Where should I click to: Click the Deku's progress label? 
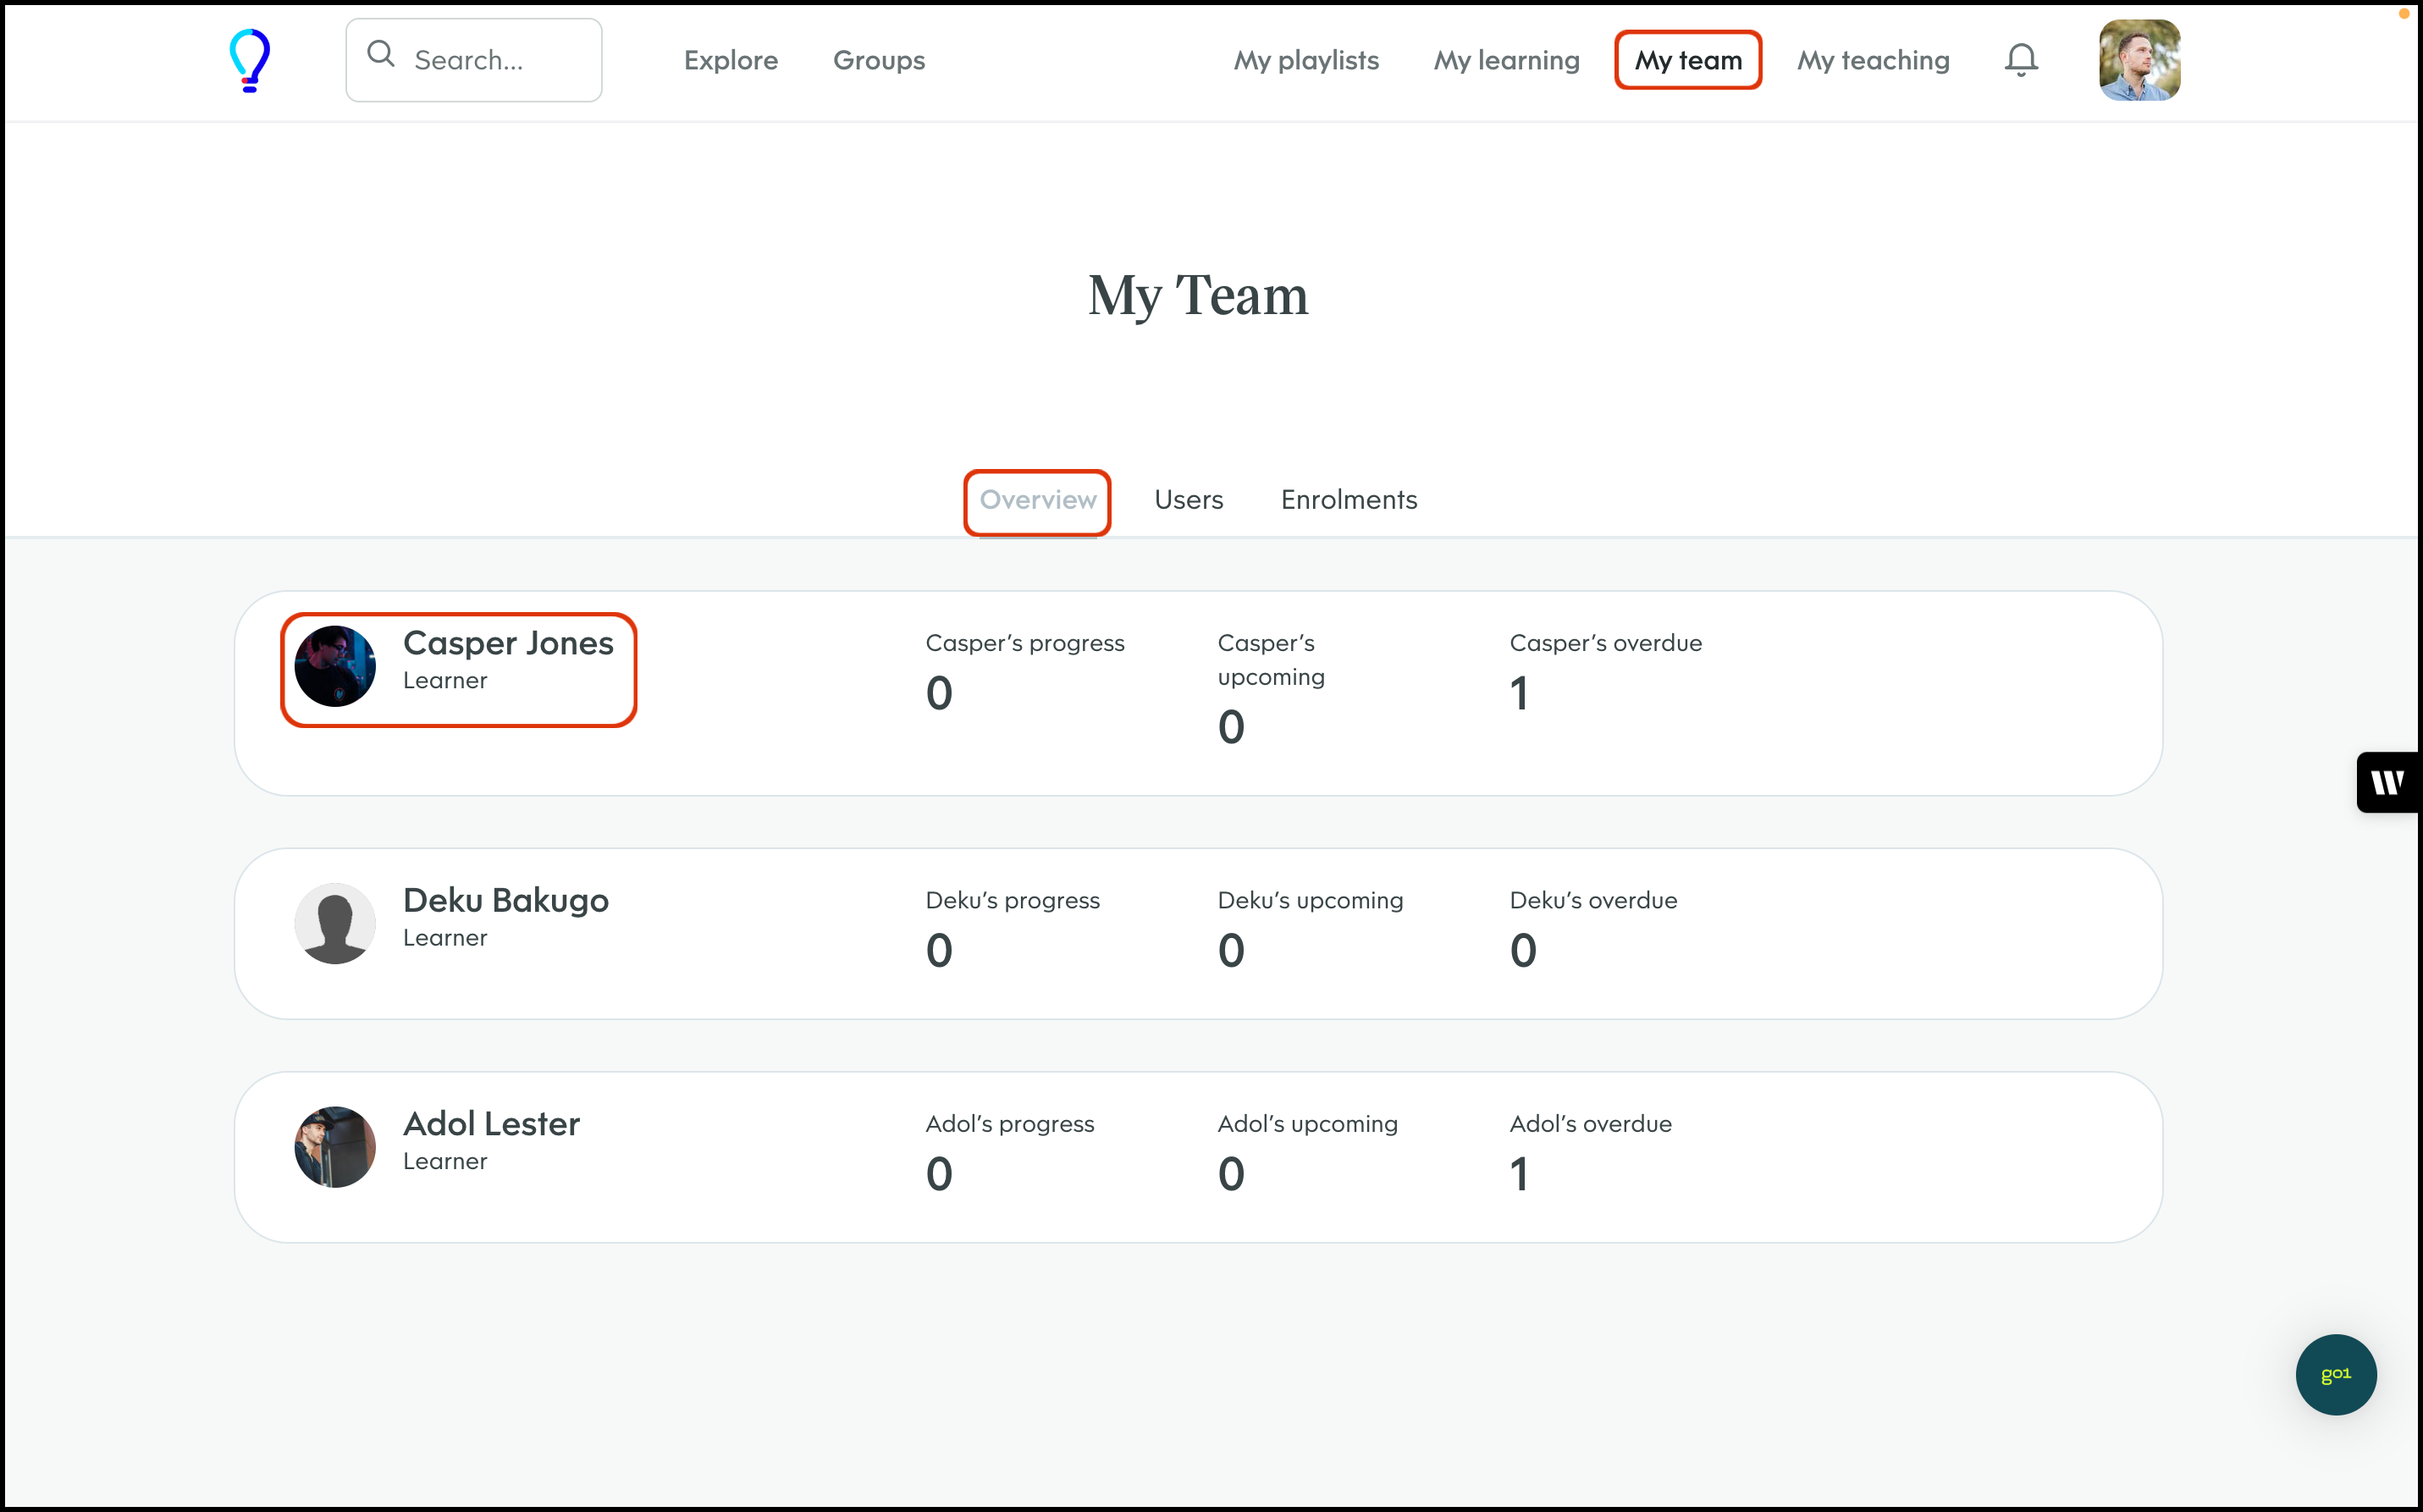tap(1012, 900)
